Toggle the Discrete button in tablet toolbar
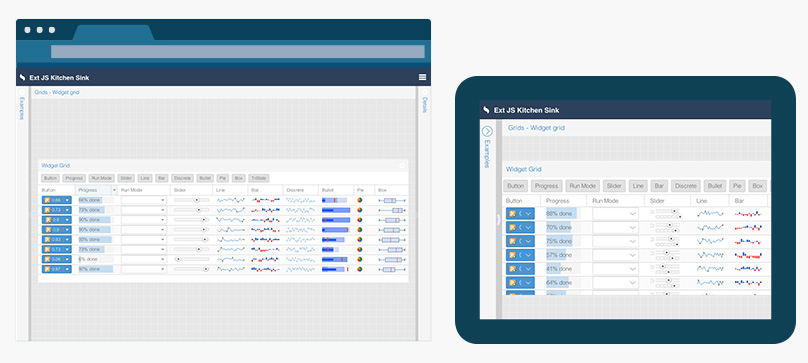 (686, 186)
